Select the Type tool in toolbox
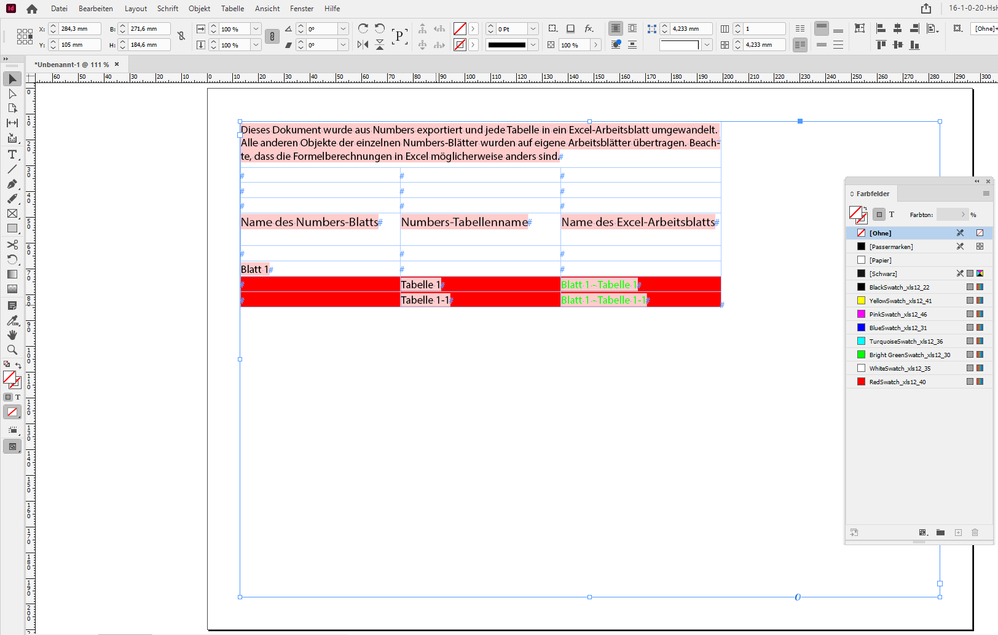998x635 pixels. (x=12, y=155)
